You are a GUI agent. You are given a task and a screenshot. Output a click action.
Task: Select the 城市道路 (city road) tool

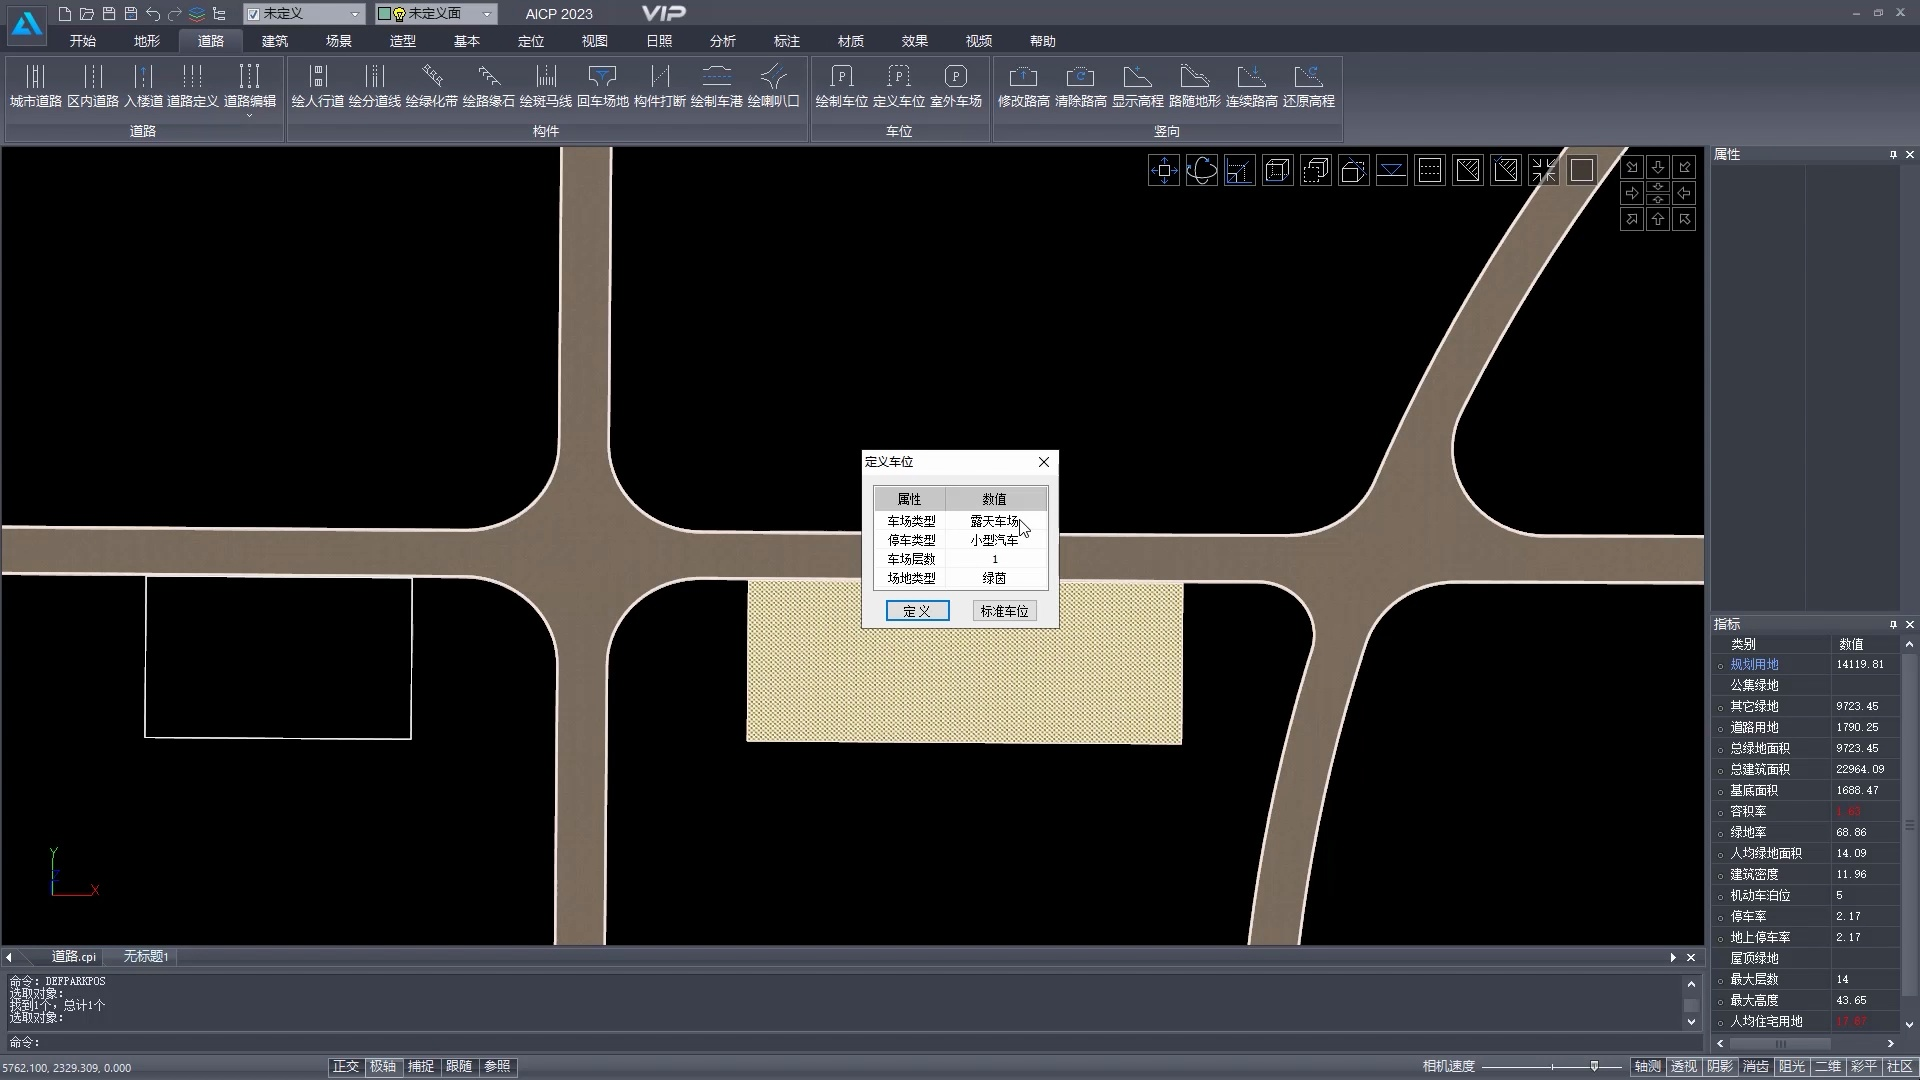(x=36, y=86)
